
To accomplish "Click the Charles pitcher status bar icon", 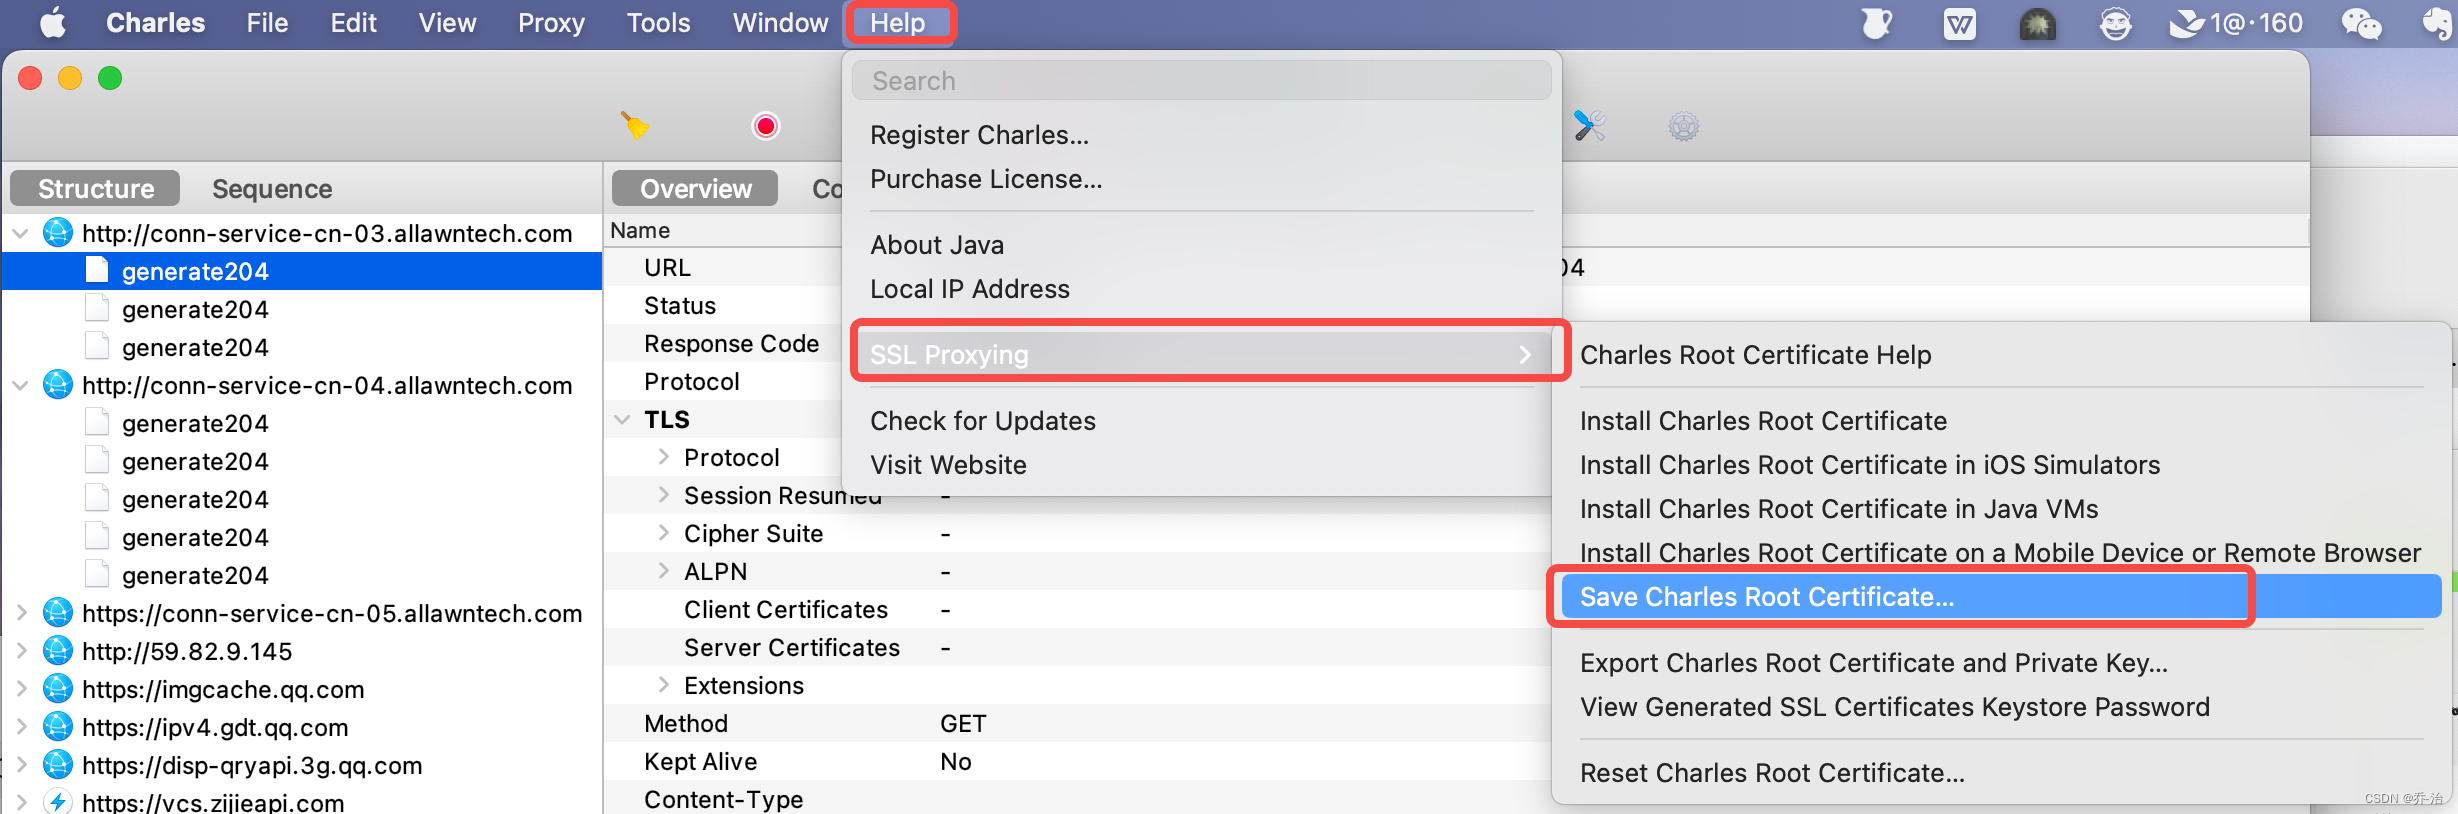I will (x=1877, y=23).
